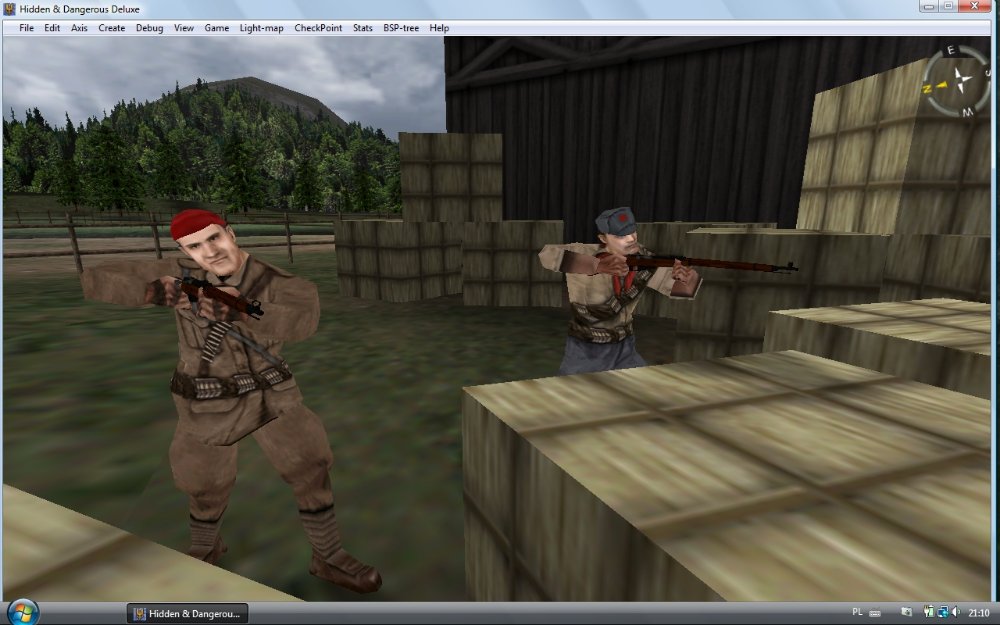Minimize the Hidden & Dangerous Deluxe window
1000x625 pixels.
(x=928, y=6)
